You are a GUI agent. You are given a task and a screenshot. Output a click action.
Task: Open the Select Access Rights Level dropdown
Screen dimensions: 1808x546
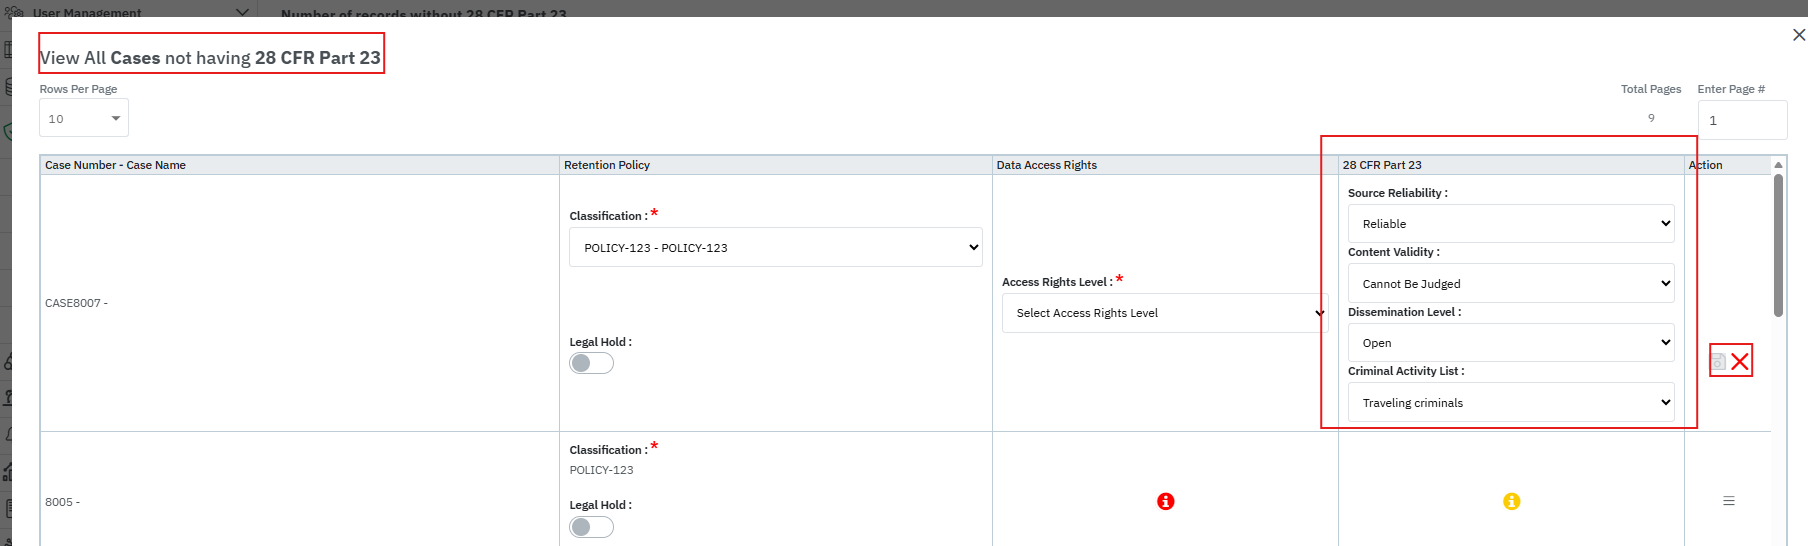click(1165, 313)
